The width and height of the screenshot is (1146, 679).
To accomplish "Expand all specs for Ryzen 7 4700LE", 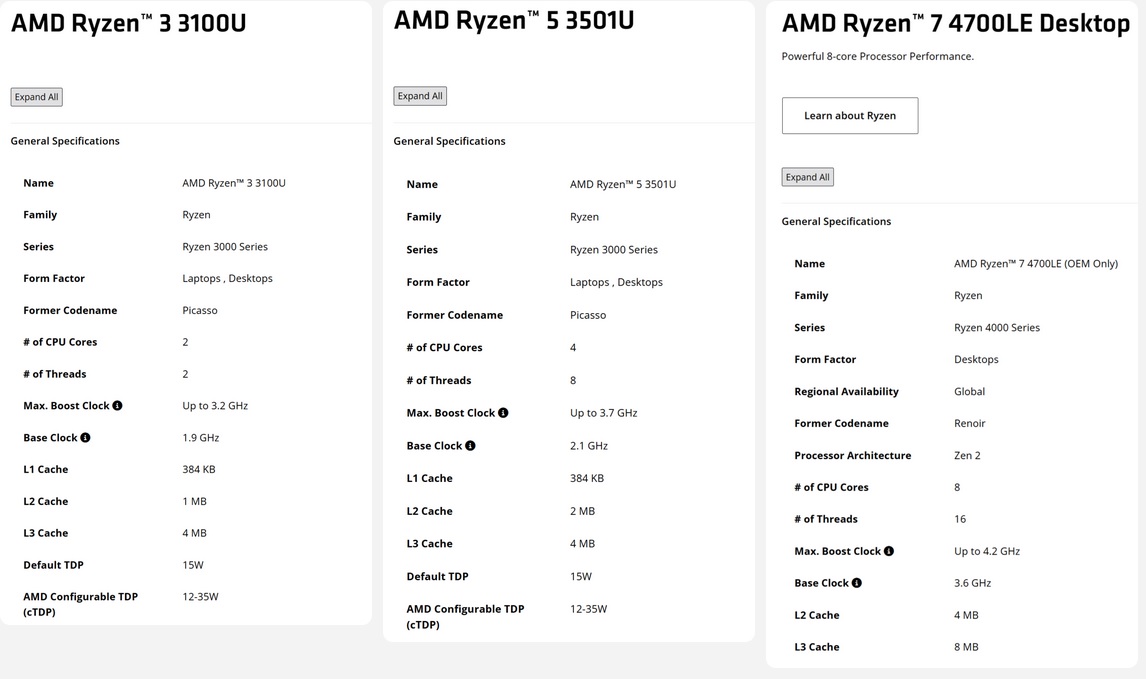I will [x=808, y=177].
